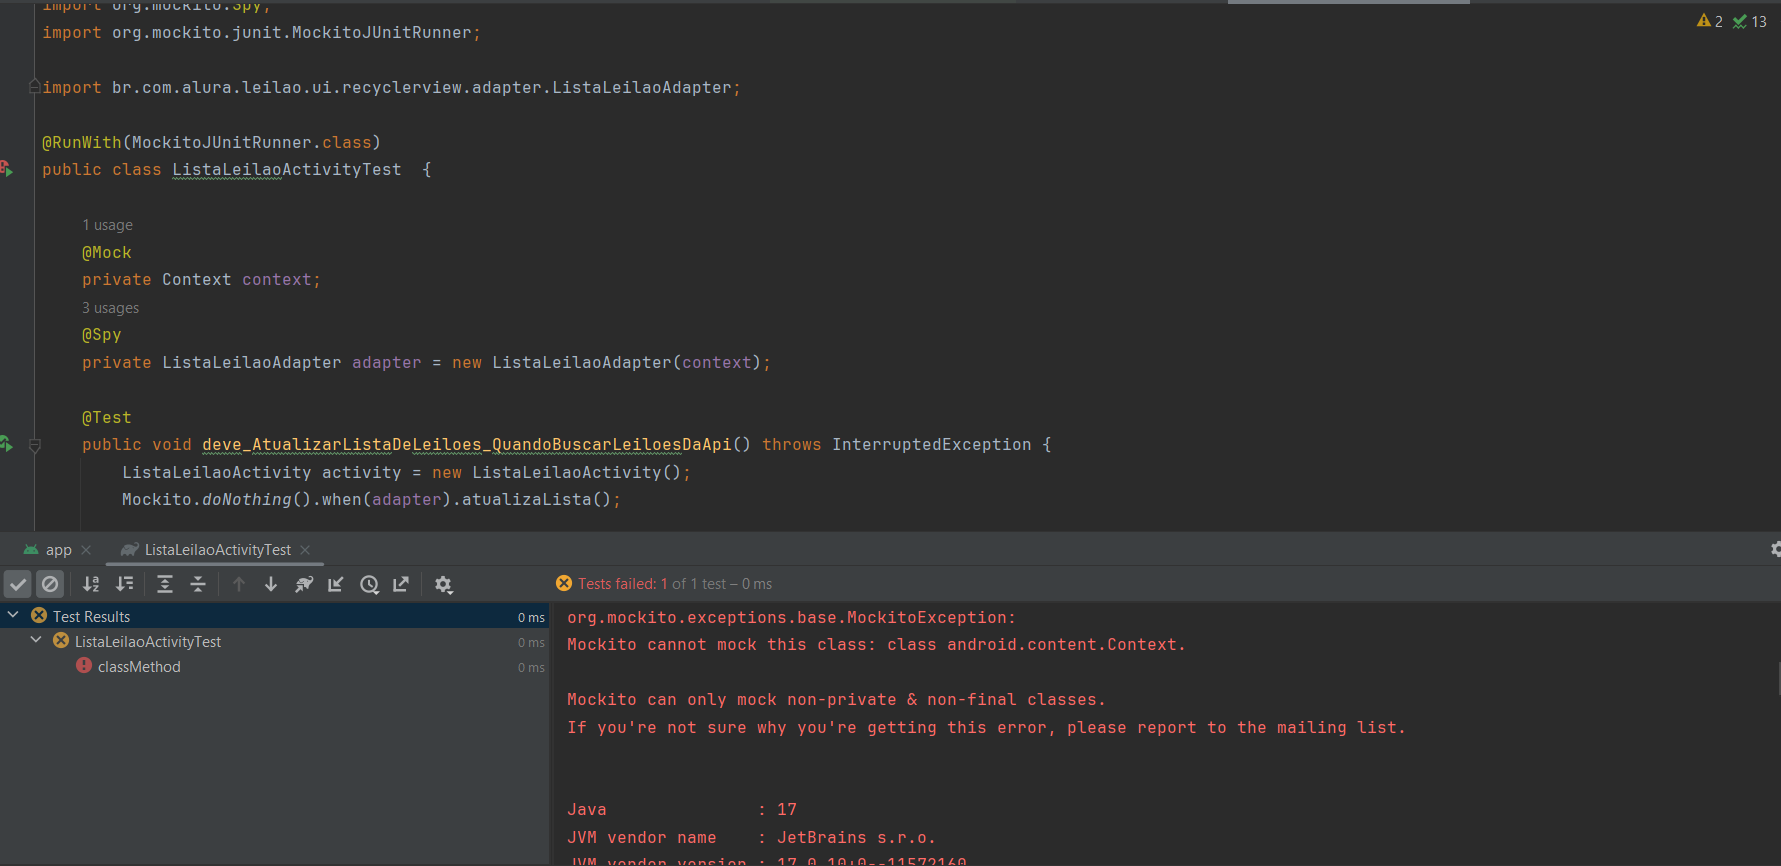
Task: Run the deve_AtualizarLista test from gutter icon
Action: point(7,444)
